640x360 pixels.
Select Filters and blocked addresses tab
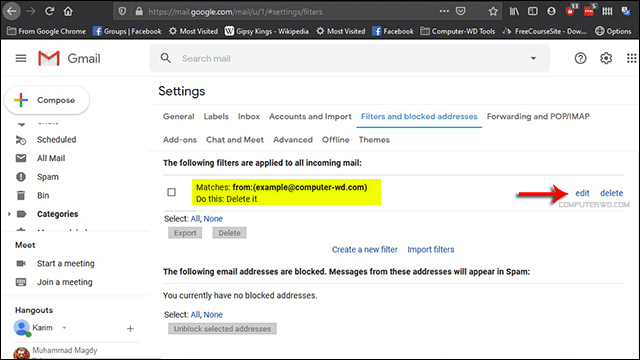click(419, 116)
